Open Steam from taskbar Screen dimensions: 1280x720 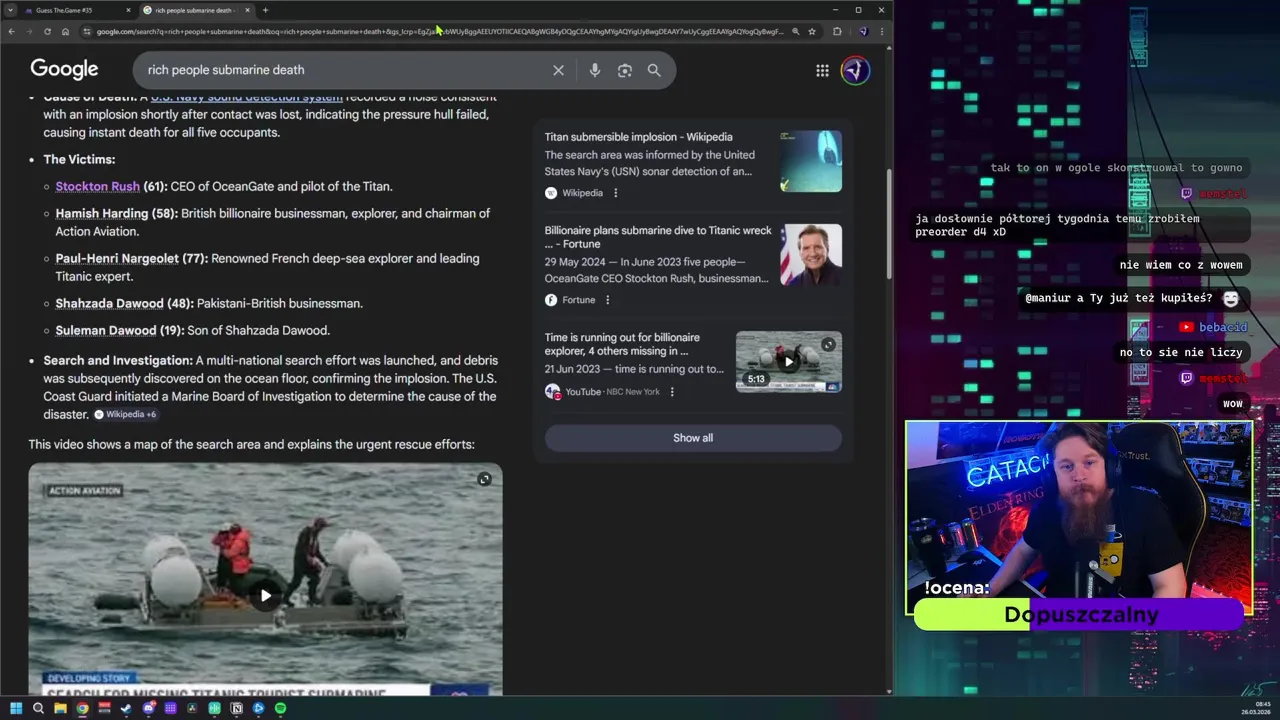(126, 708)
